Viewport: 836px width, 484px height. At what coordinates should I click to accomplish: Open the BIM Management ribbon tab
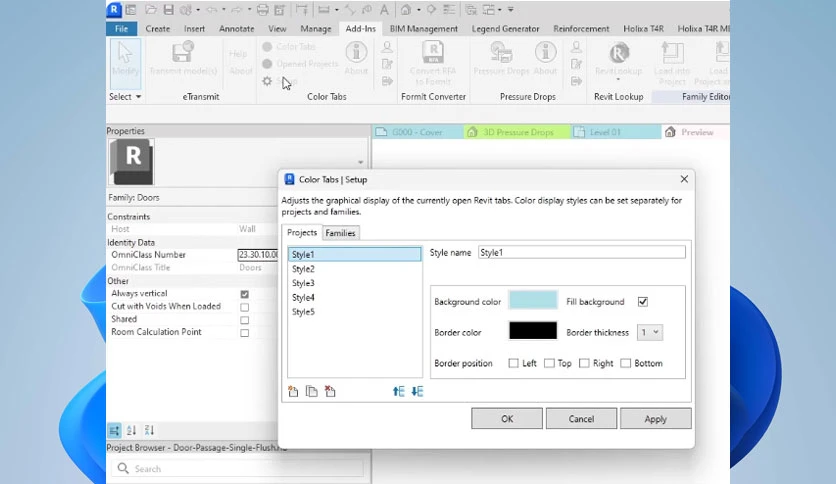tap(423, 29)
